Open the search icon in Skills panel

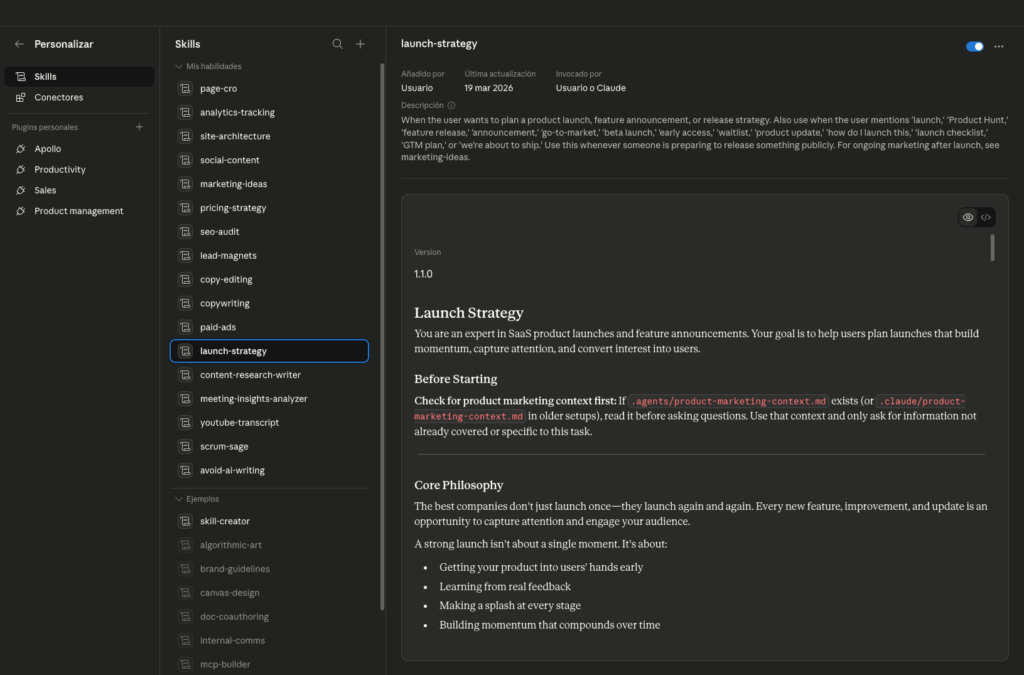point(337,44)
